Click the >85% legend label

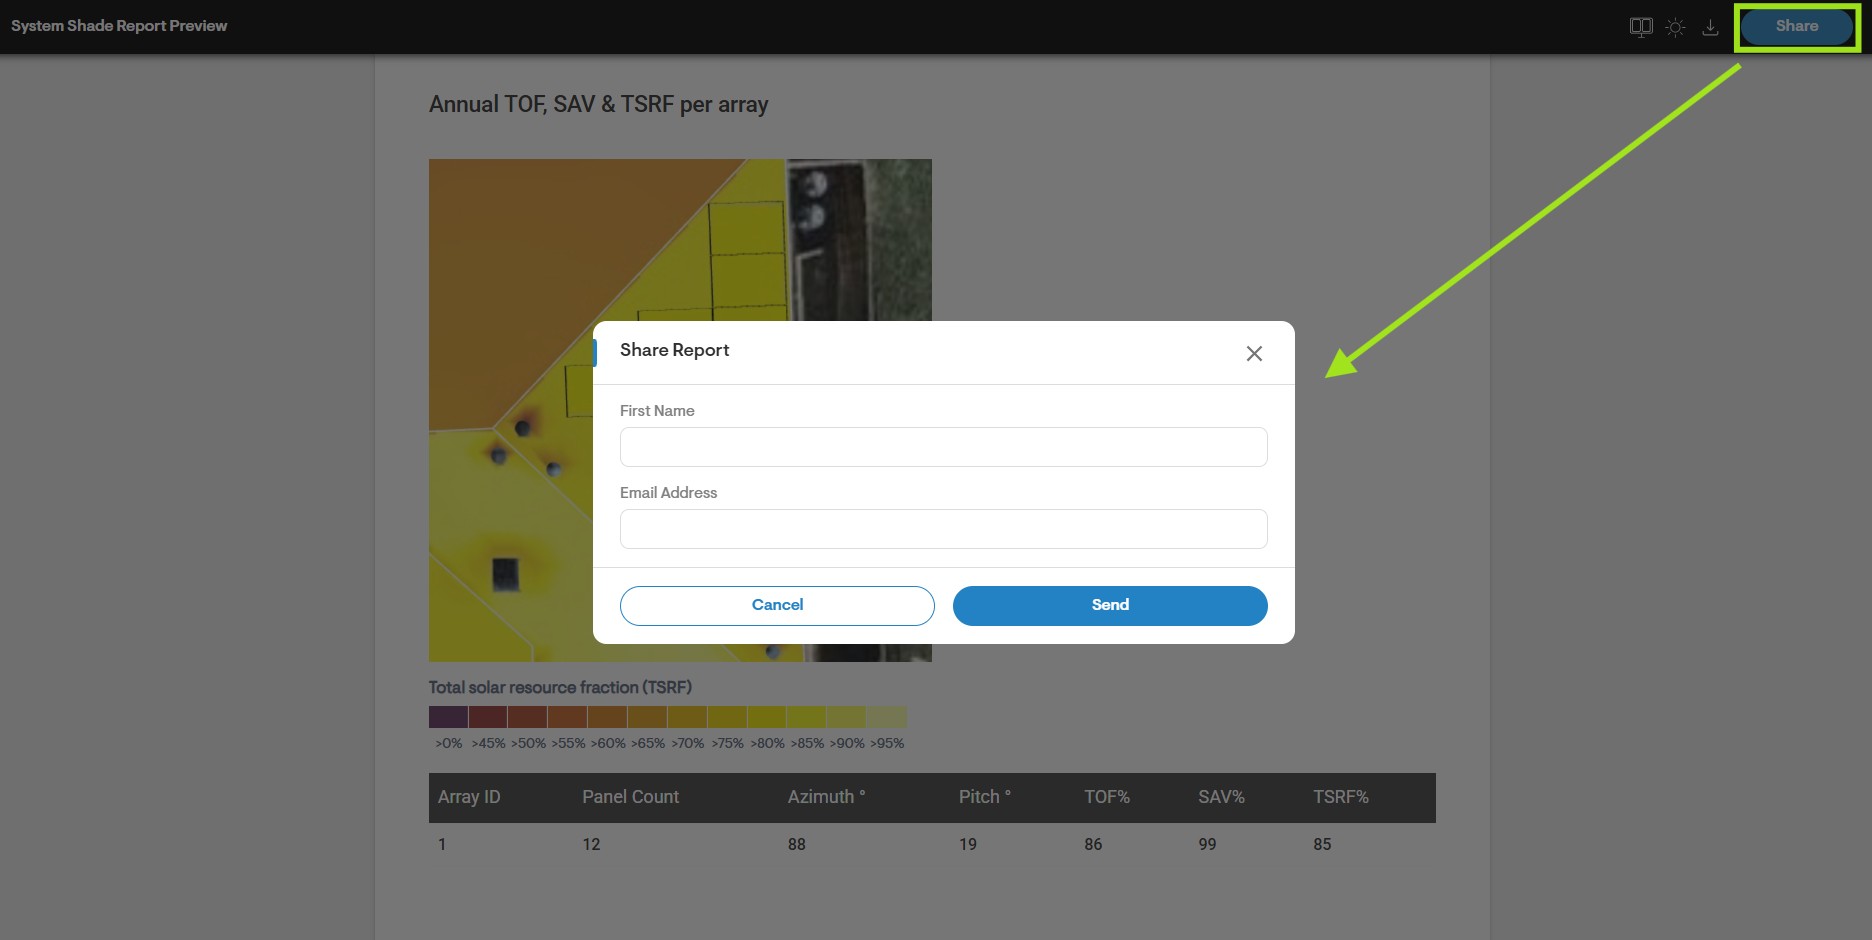(807, 743)
